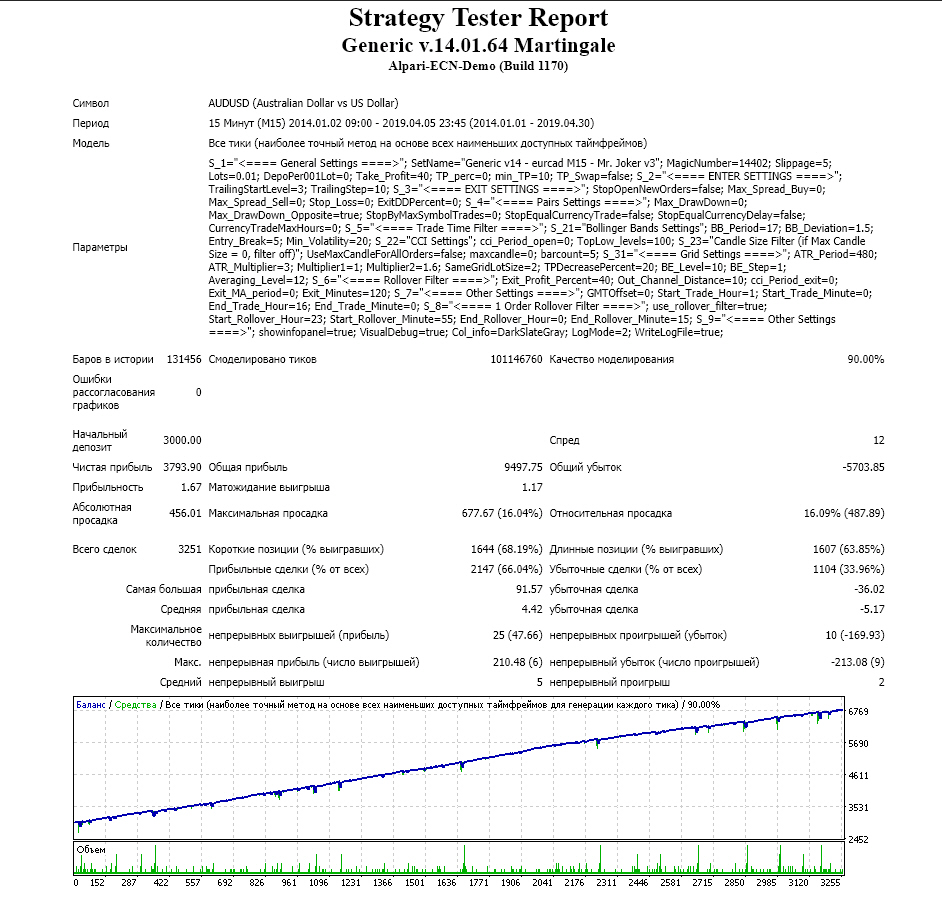
Task: Click Общий убыток value -5703.85
Action: 863,467
